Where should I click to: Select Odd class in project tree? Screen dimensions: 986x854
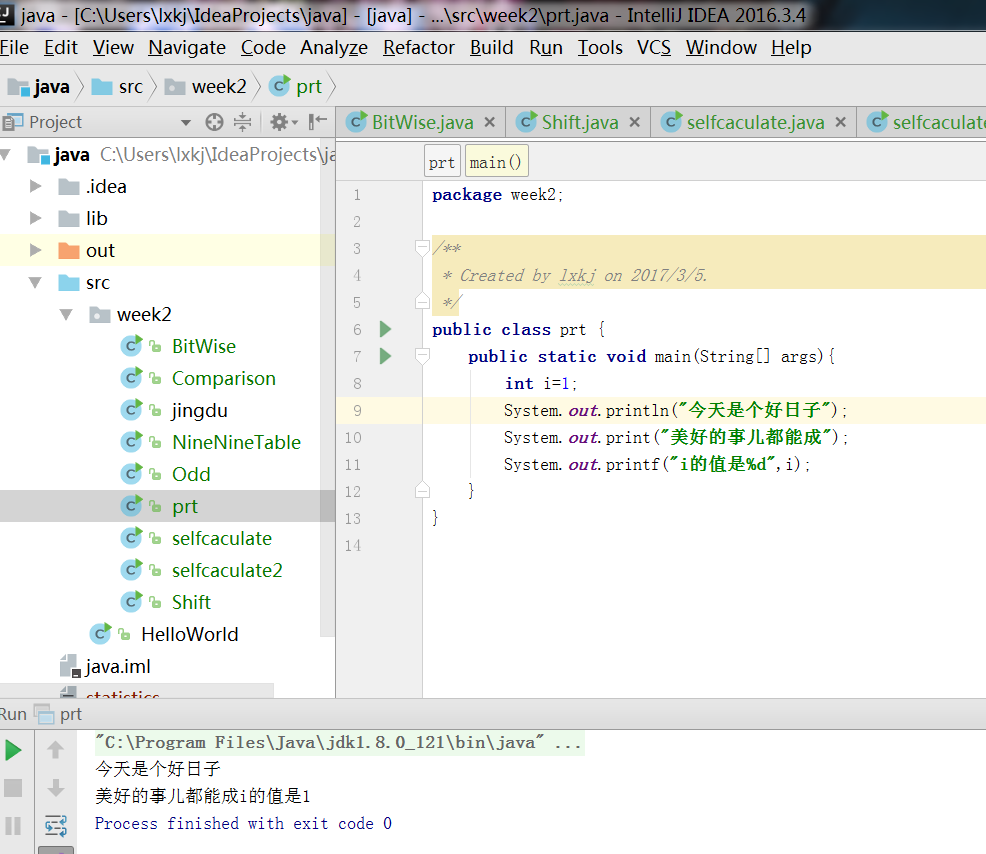point(191,475)
